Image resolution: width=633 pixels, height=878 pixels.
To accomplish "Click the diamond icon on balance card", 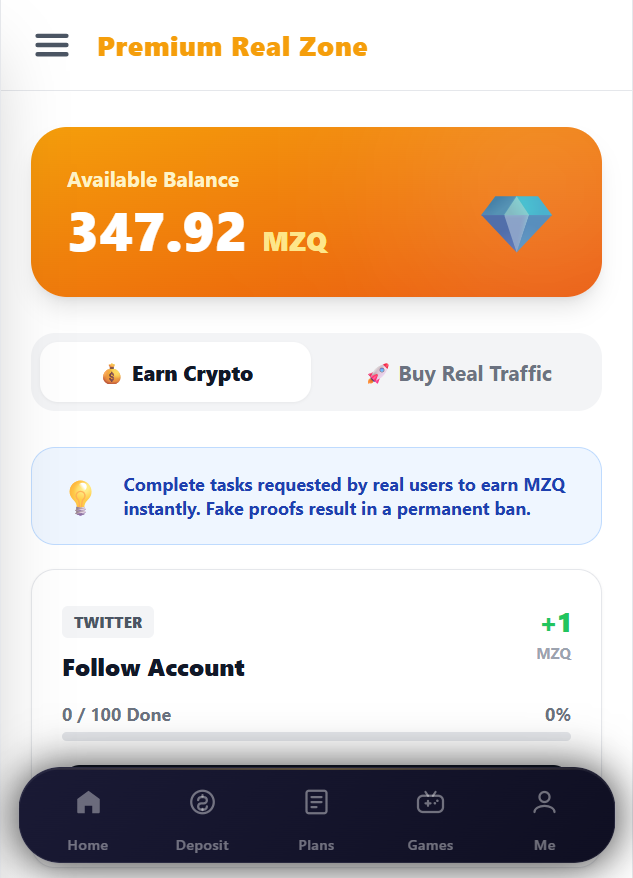I will [x=516, y=222].
